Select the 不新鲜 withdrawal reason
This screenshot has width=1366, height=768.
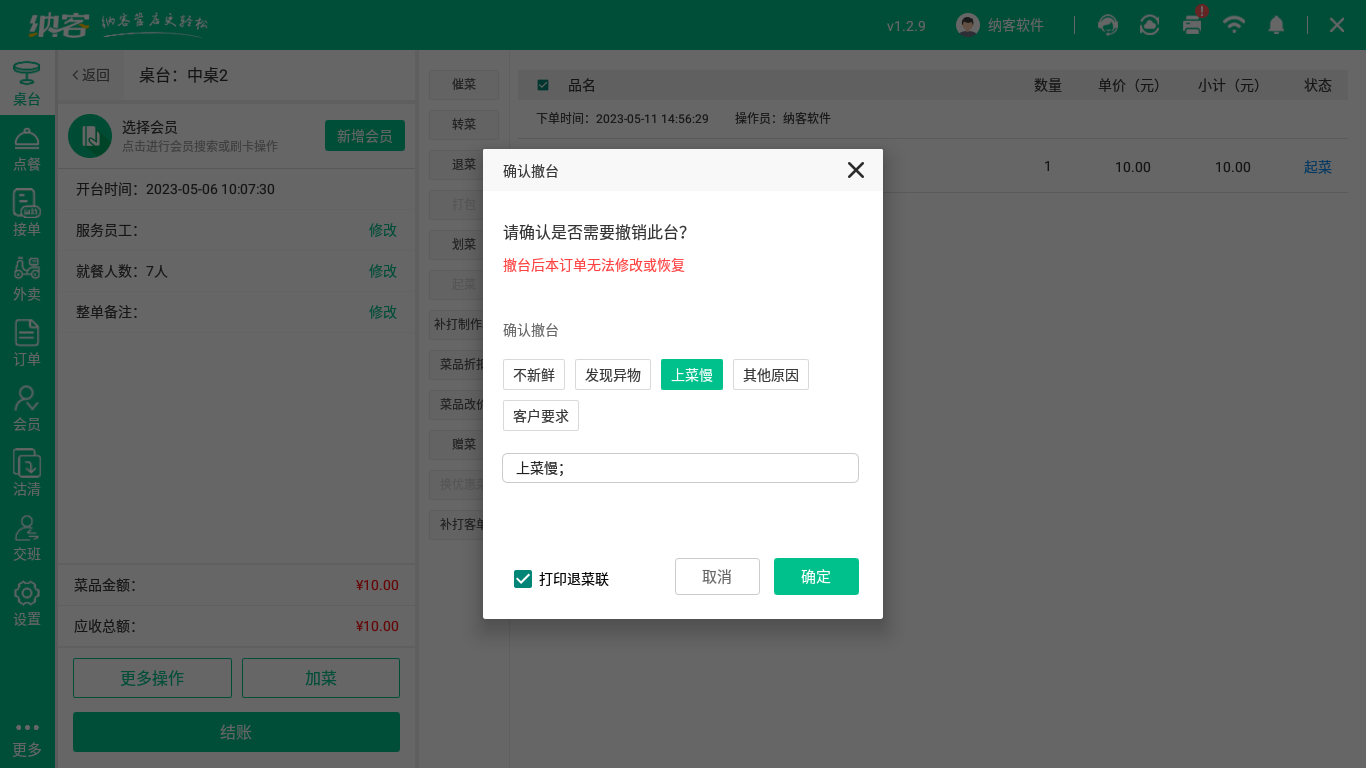pyautogui.click(x=533, y=374)
